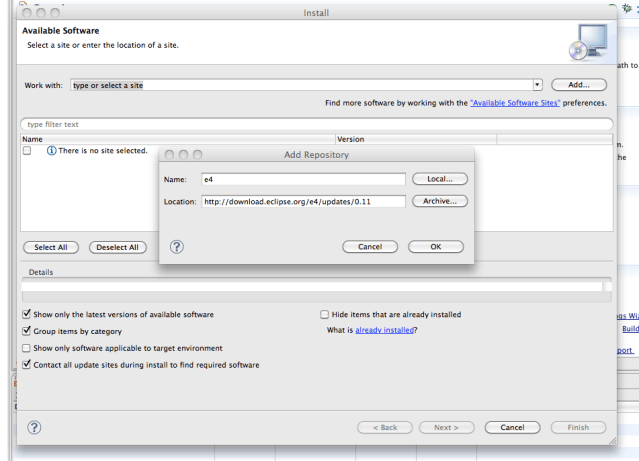639x461 pixels.
Task: Open the 'already installed' link
Action: [384, 331]
